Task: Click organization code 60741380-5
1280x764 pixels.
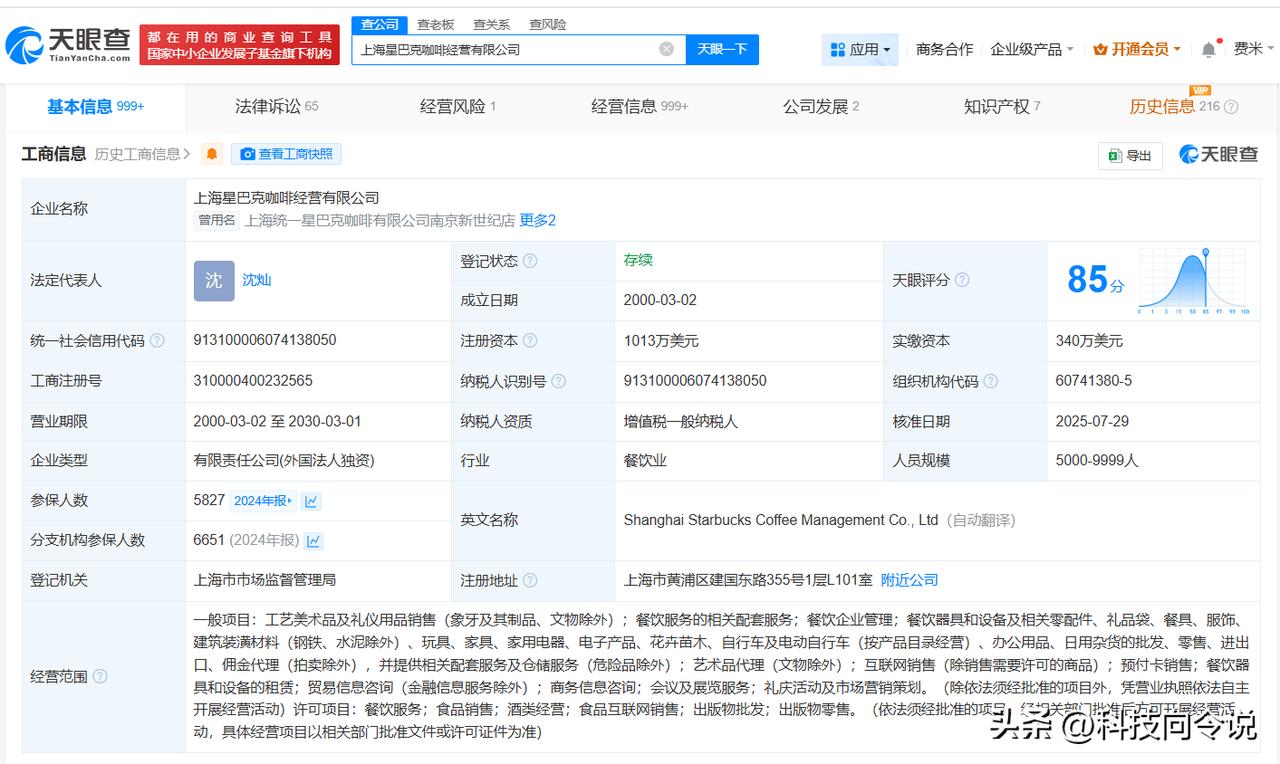Action: coord(1094,381)
